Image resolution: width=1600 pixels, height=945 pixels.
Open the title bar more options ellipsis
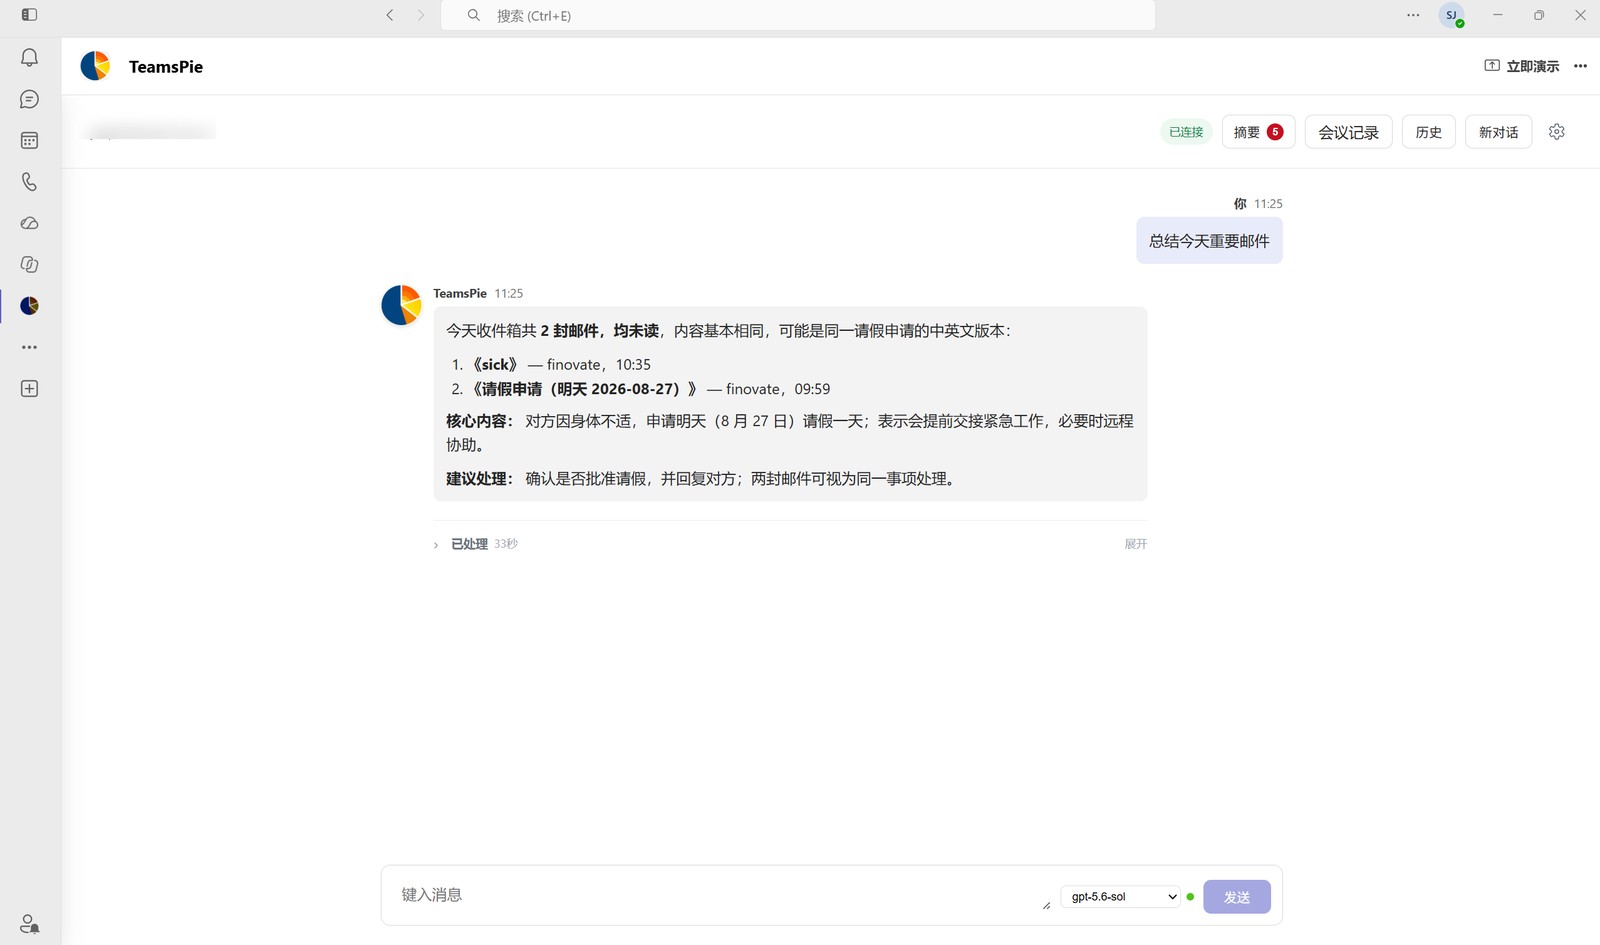pos(1413,15)
